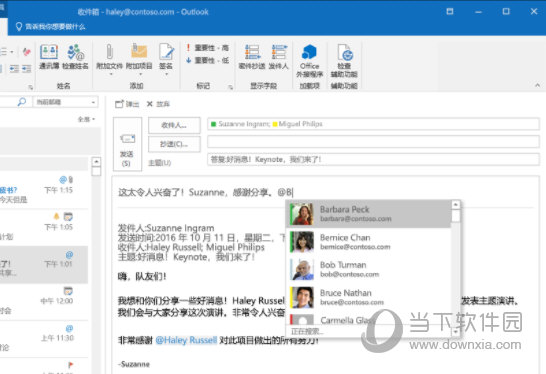Open Current Mailbox (当前邮箱) dropdown
Screen dimensions: 546x374
[x=65, y=102]
